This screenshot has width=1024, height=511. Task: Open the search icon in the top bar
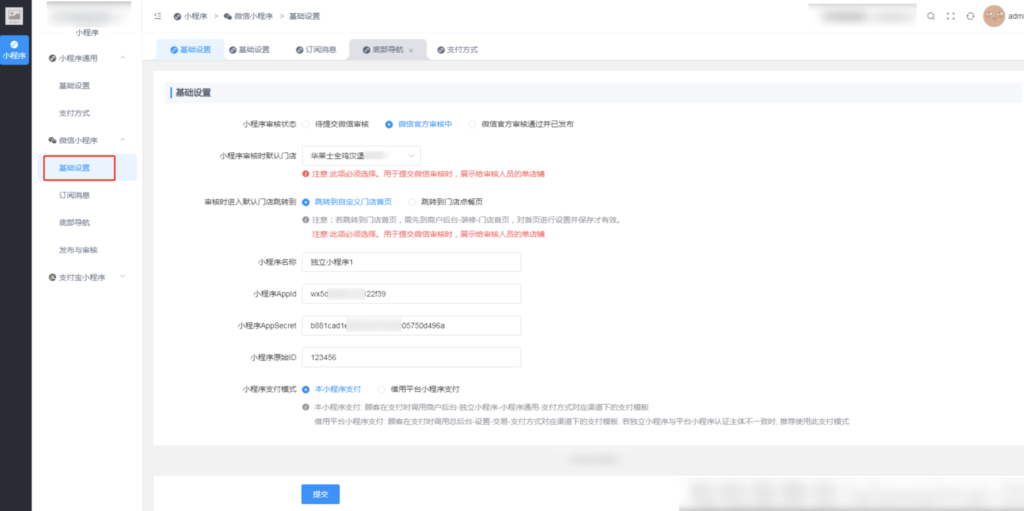pyautogui.click(x=931, y=16)
